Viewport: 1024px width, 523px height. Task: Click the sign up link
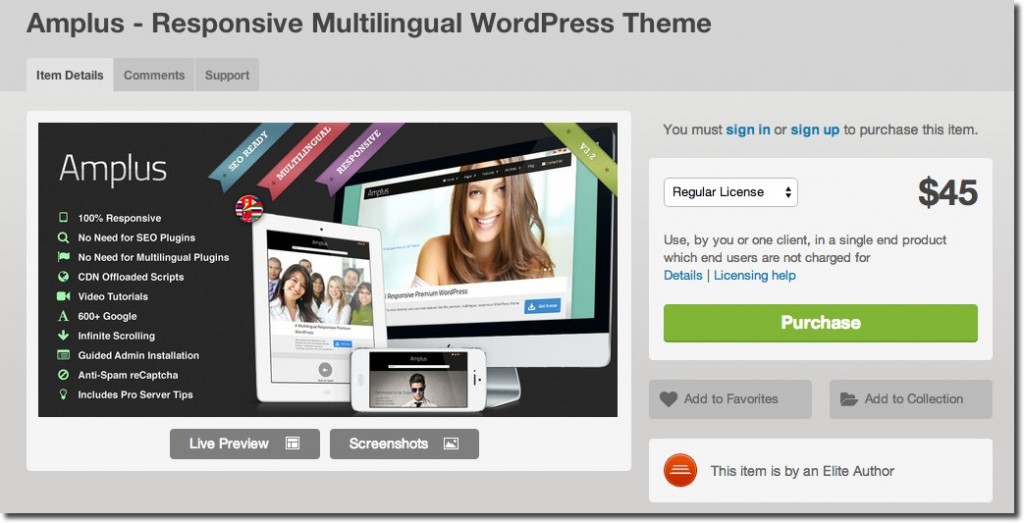tap(814, 129)
